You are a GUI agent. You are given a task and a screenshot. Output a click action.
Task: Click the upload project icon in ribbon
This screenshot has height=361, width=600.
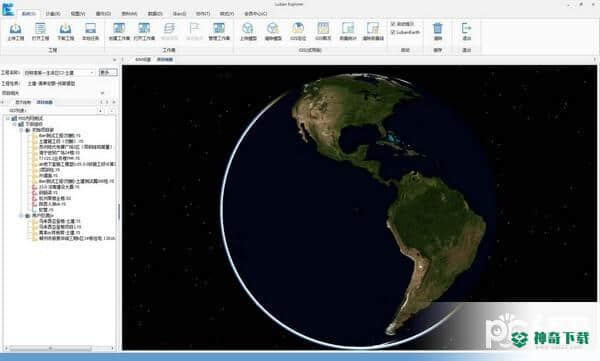pyautogui.click(x=15, y=31)
